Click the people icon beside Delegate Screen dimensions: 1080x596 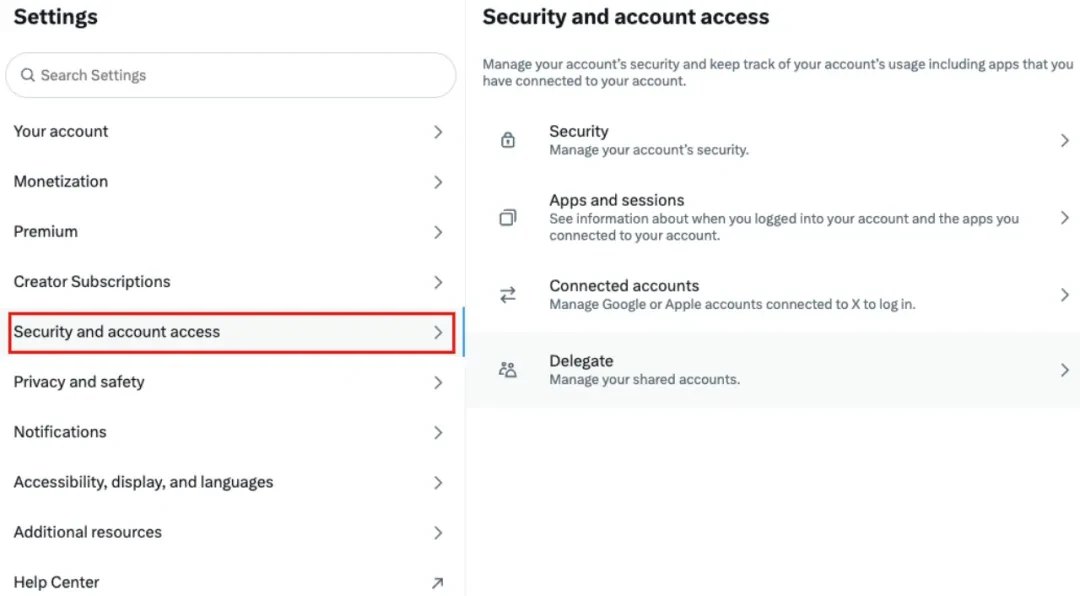pos(508,370)
